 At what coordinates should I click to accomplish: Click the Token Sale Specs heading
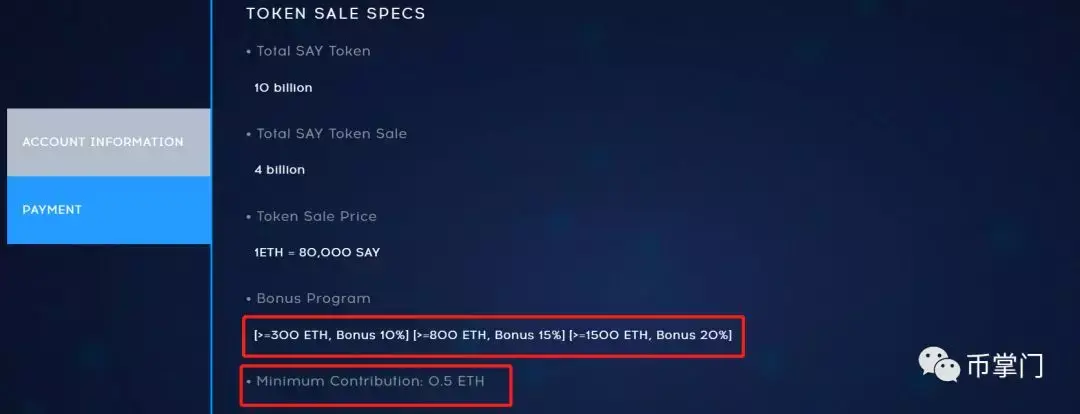(336, 14)
